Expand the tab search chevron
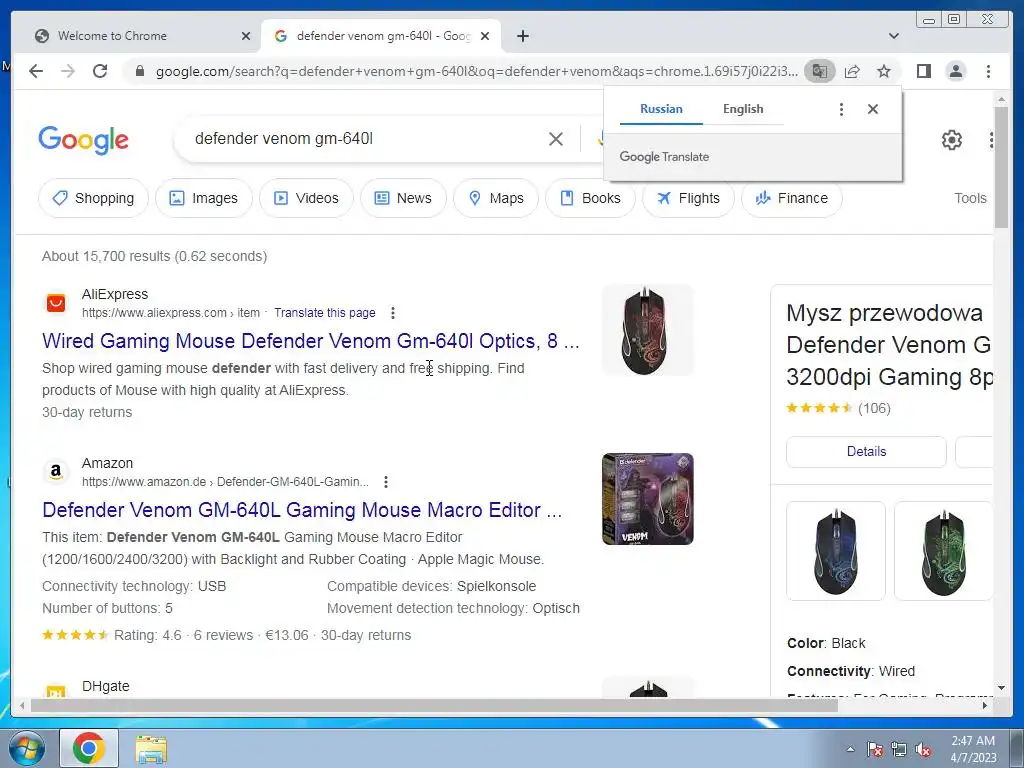This screenshot has width=1024, height=768. (893, 36)
